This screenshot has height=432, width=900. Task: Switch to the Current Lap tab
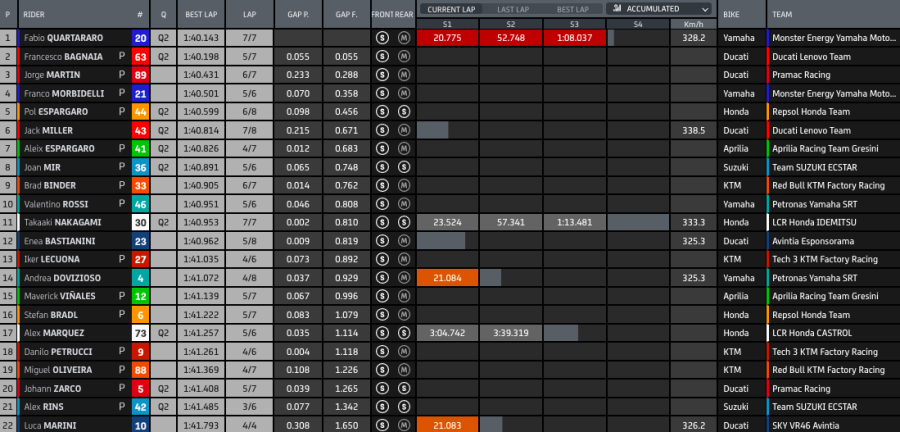click(x=449, y=9)
